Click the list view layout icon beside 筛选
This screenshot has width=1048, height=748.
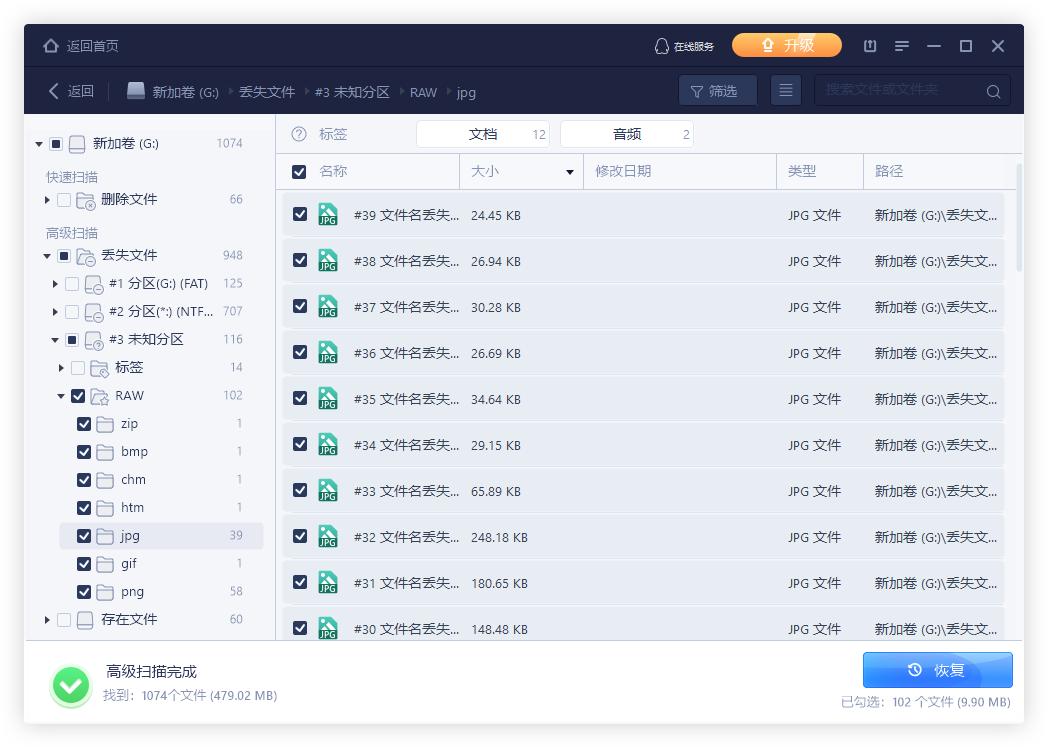click(786, 90)
